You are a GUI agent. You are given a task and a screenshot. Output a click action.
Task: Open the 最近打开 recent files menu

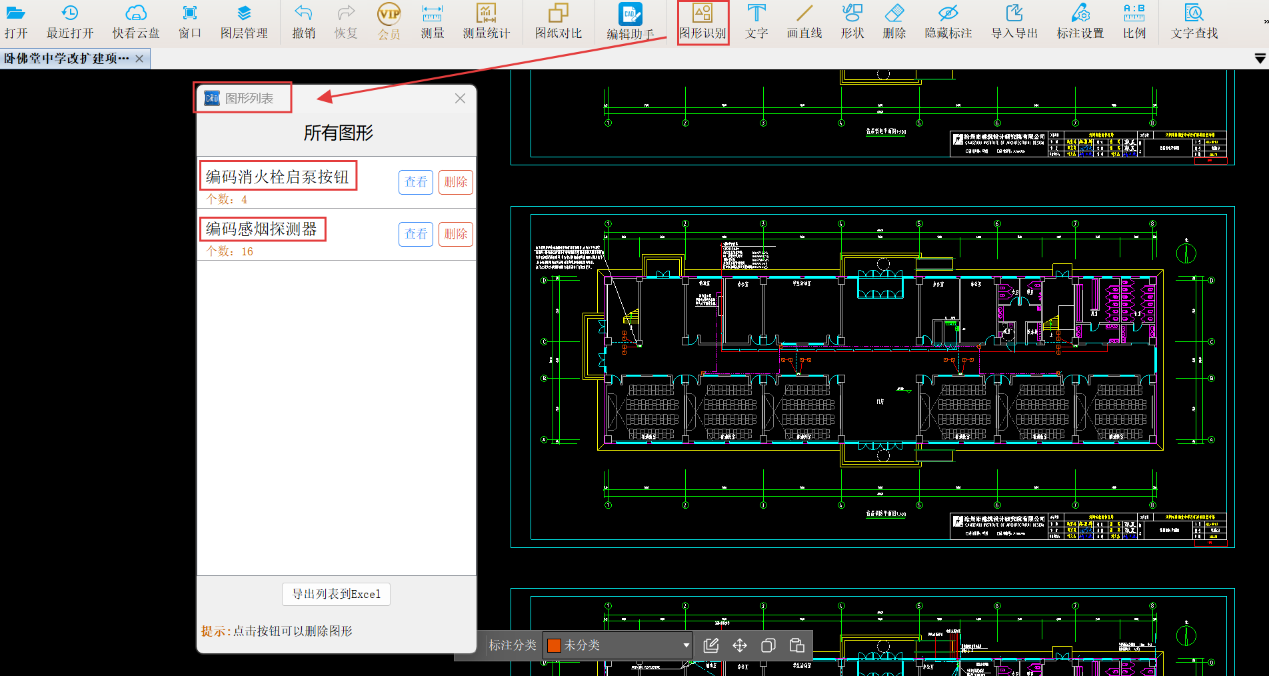point(70,21)
